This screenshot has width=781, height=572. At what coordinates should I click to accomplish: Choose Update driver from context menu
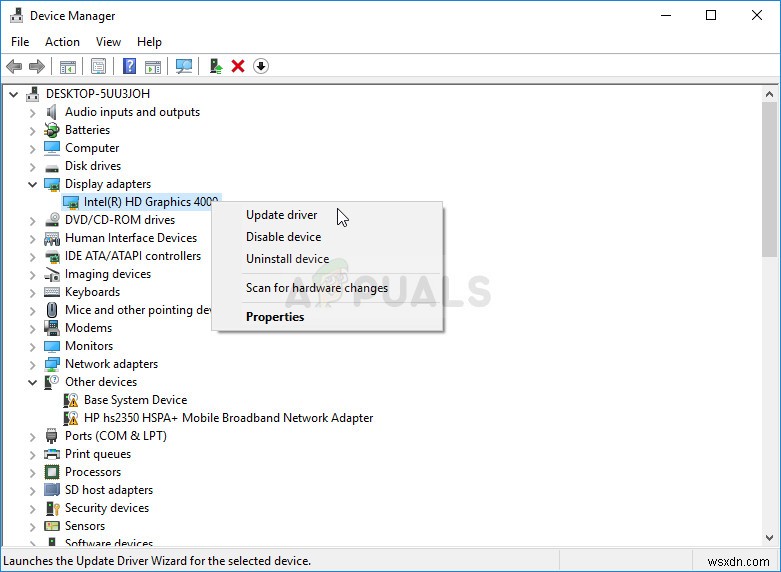coord(327,215)
